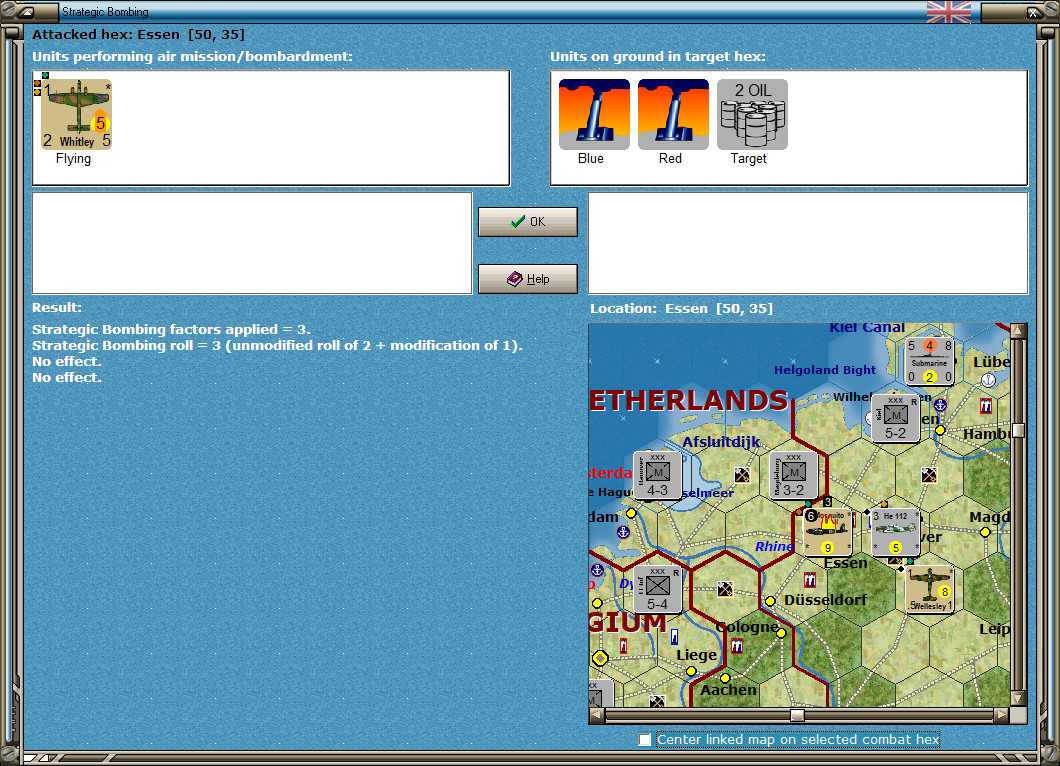The height and width of the screenshot is (766, 1060).
Task: Select the Magdeburg 3-2 corps counter
Action: (793, 475)
